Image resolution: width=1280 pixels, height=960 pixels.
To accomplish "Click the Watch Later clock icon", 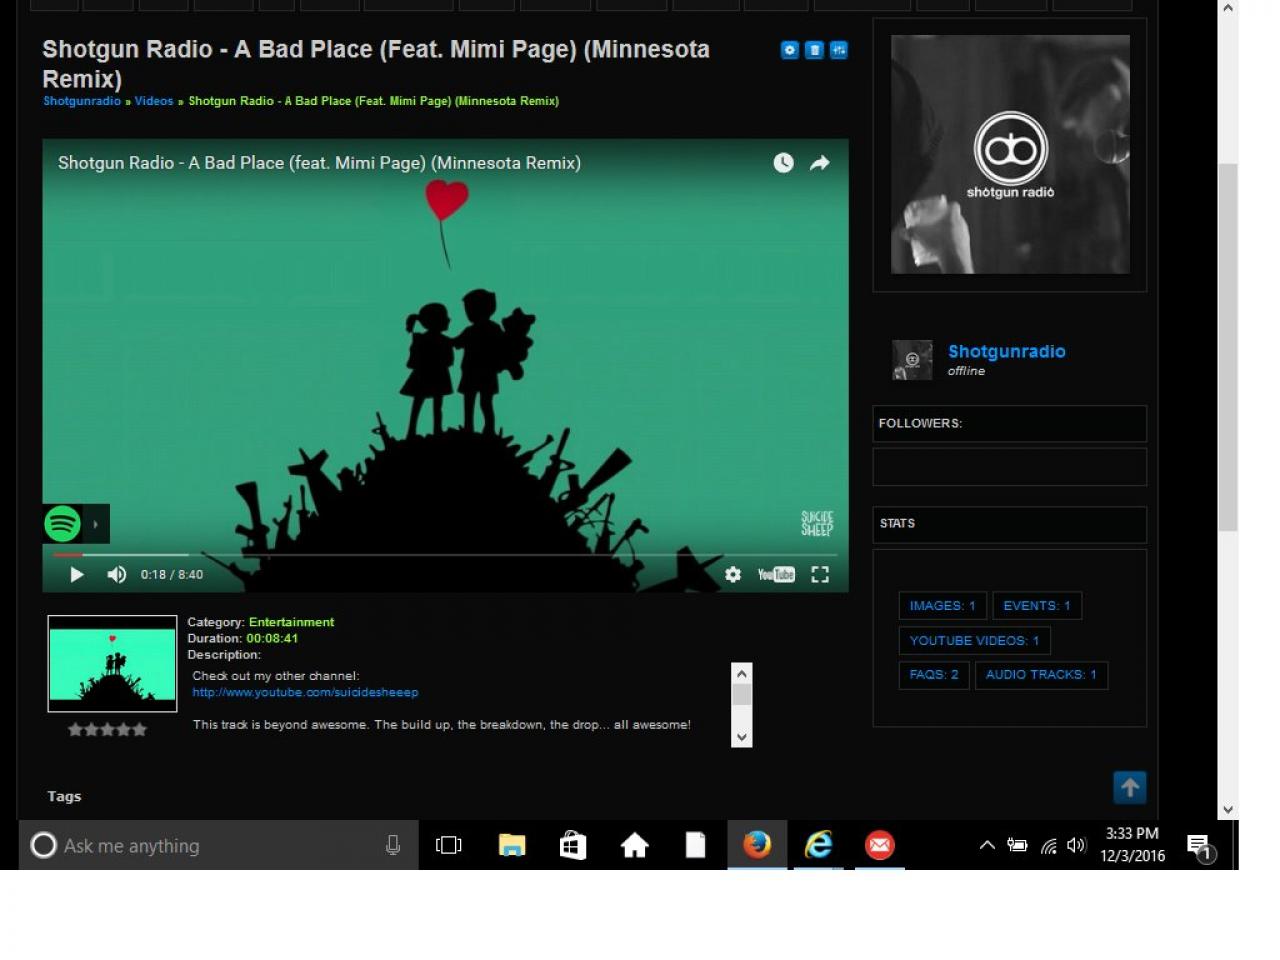I will pyautogui.click(x=783, y=163).
